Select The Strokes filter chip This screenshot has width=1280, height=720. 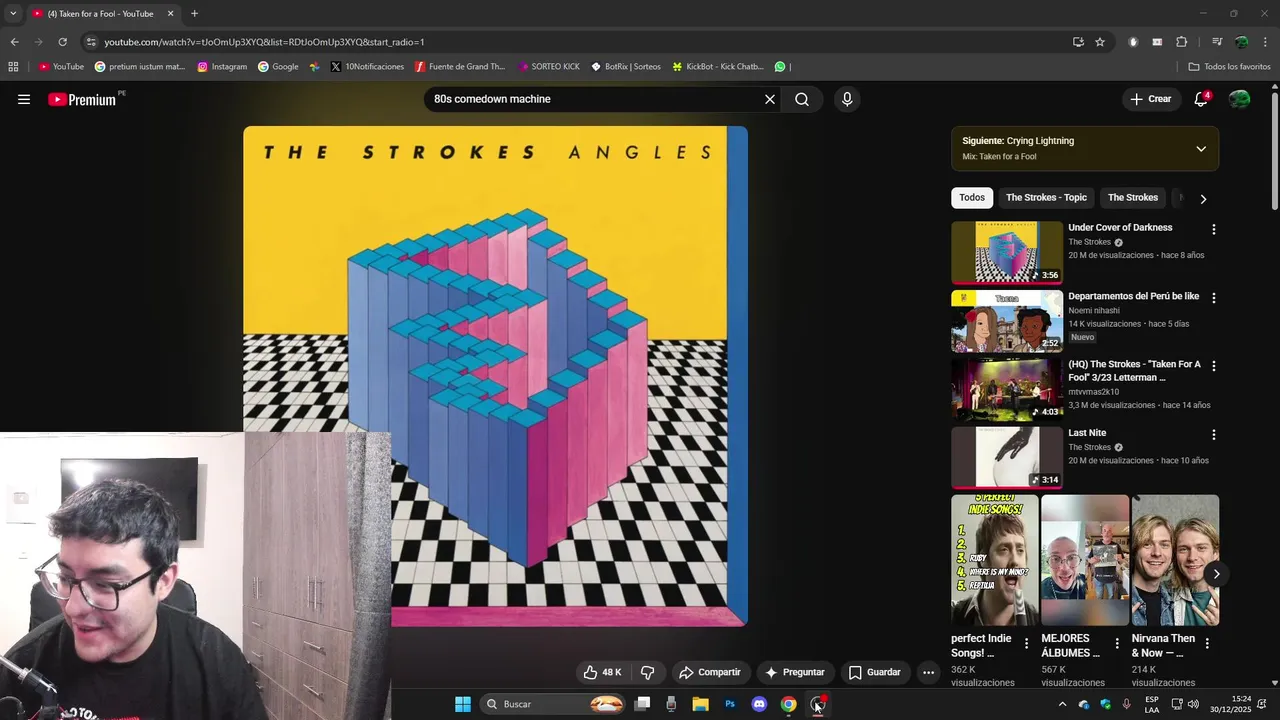pos(1133,198)
